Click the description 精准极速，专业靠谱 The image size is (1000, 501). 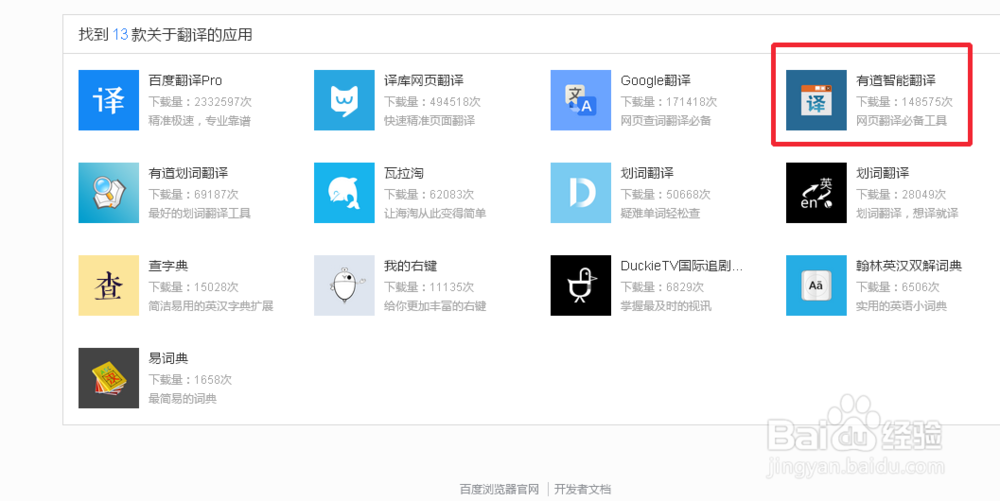coord(200,120)
